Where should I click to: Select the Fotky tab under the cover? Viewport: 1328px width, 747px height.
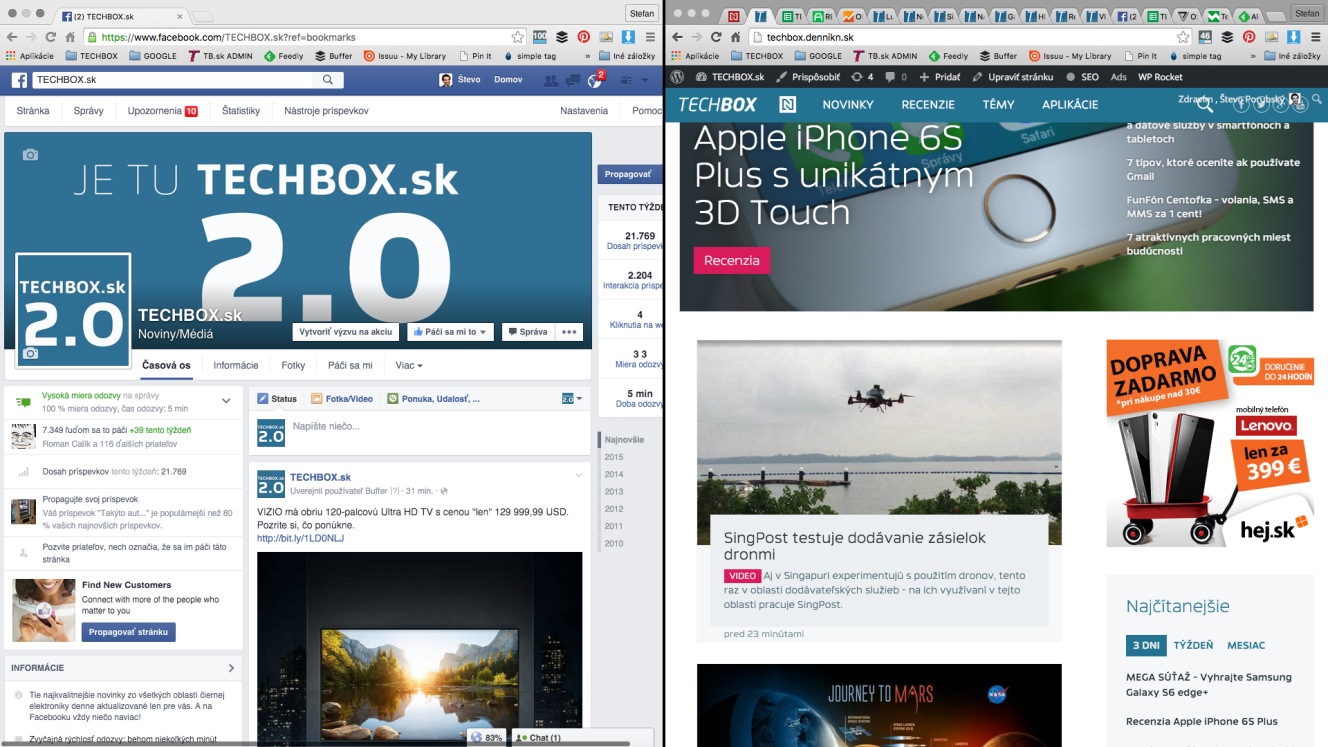click(293, 365)
